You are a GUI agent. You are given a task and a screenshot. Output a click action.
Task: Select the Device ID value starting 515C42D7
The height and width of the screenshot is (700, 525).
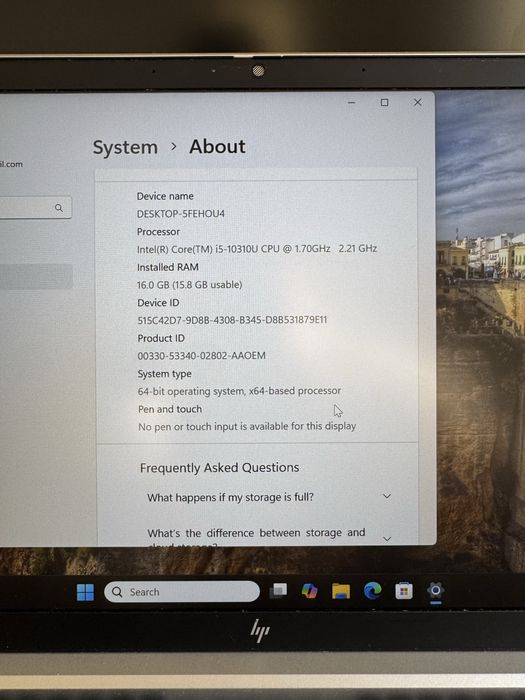(x=232, y=320)
